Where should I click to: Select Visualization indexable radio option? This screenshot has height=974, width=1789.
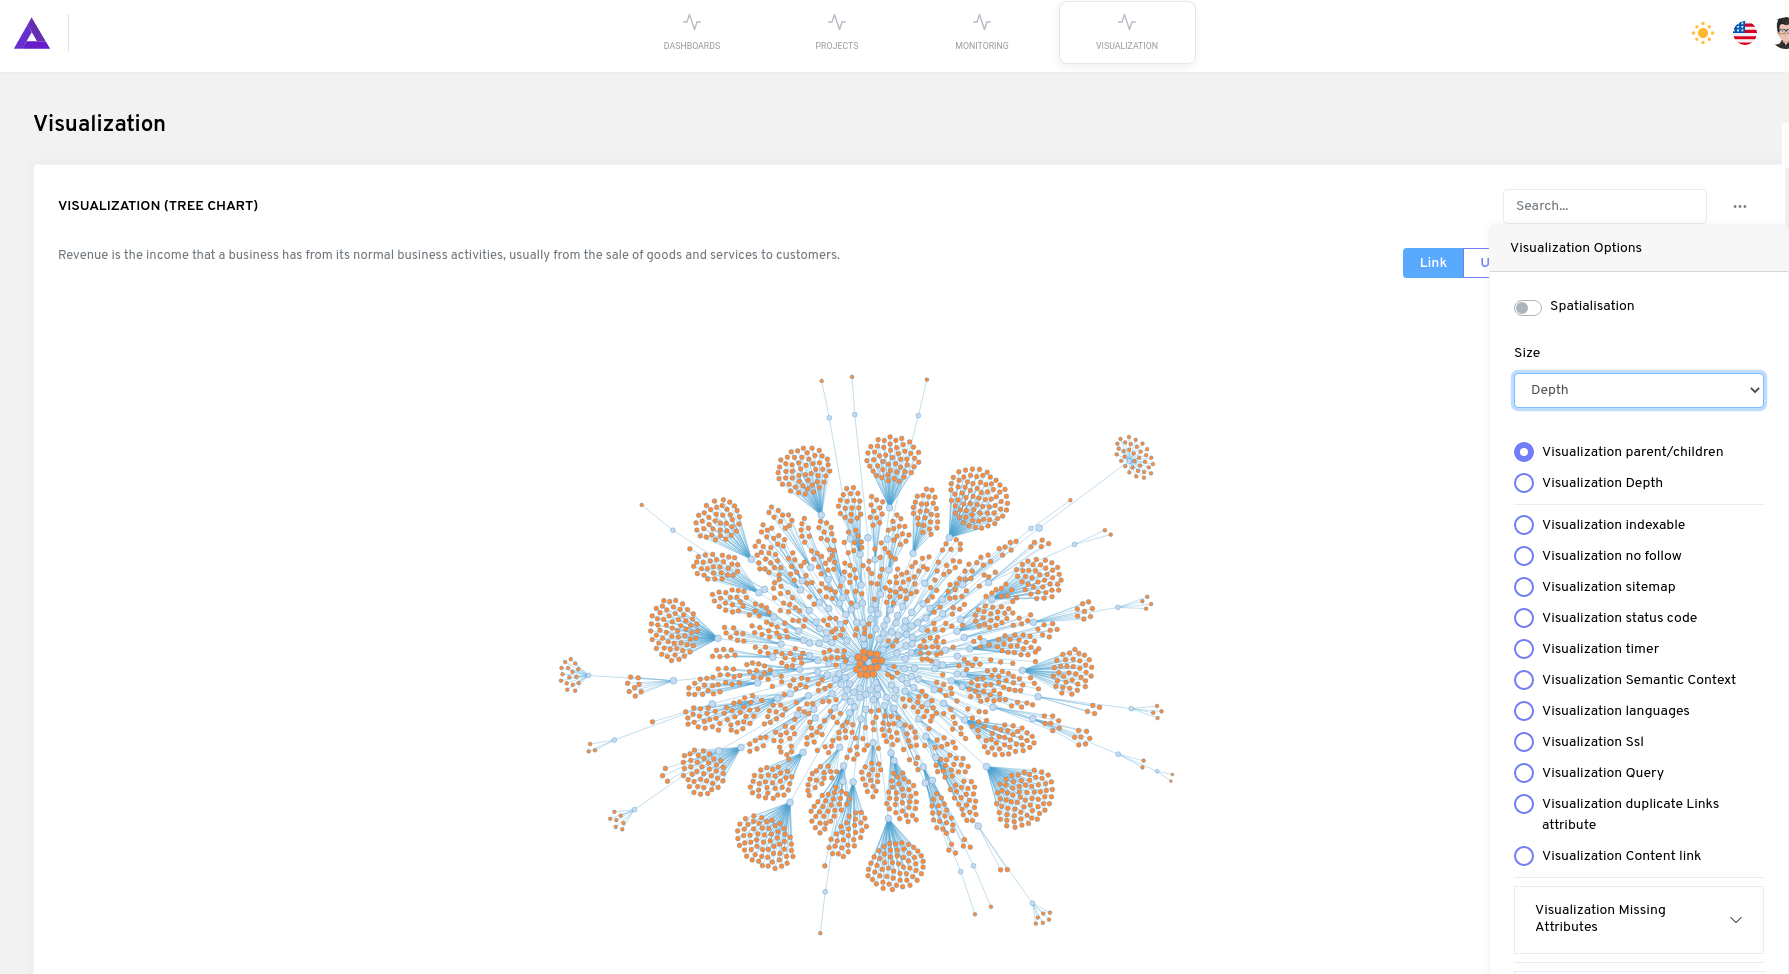click(x=1524, y=525)
